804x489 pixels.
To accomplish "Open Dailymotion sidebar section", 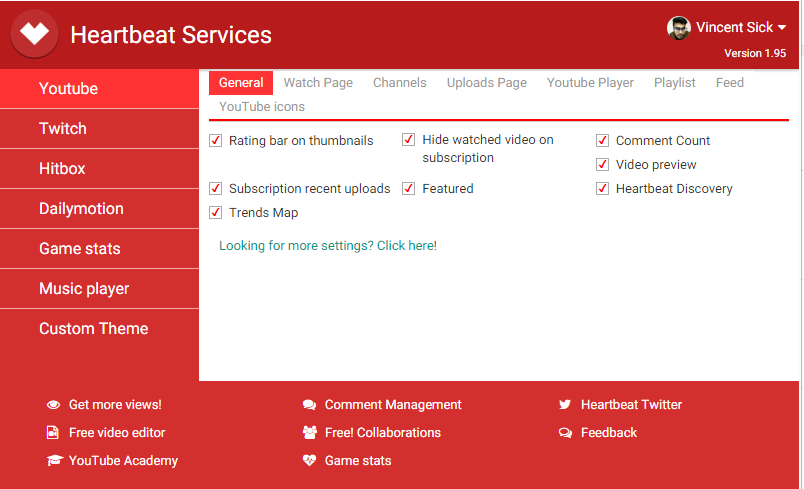I will pos(99,209).
